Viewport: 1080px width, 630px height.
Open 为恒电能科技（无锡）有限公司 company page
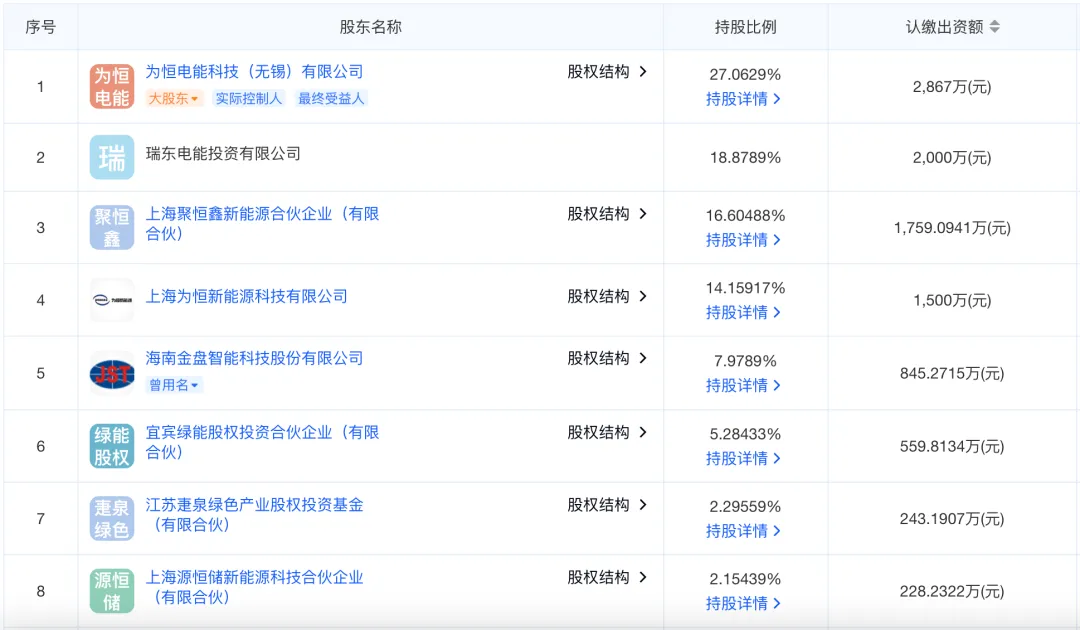(x=254, y=72)
